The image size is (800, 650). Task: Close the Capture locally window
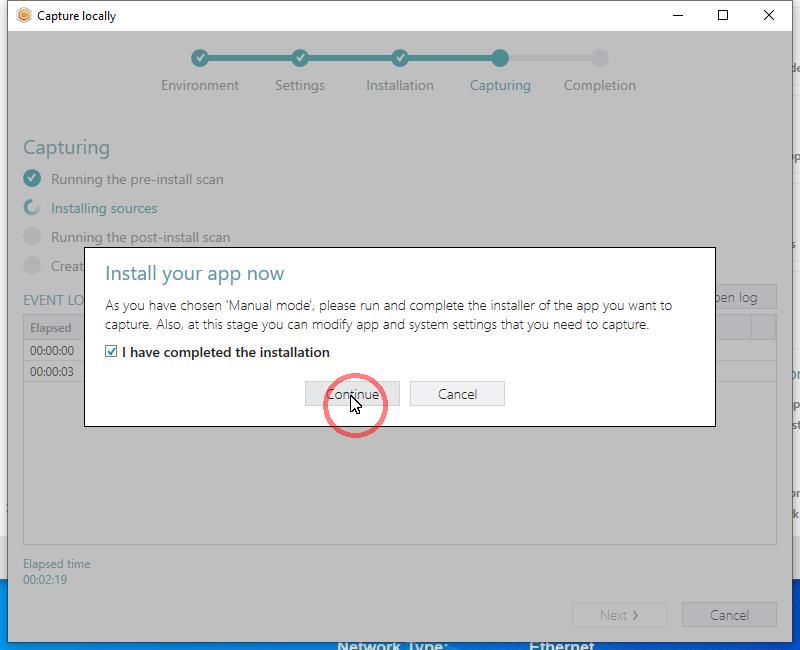769,15
